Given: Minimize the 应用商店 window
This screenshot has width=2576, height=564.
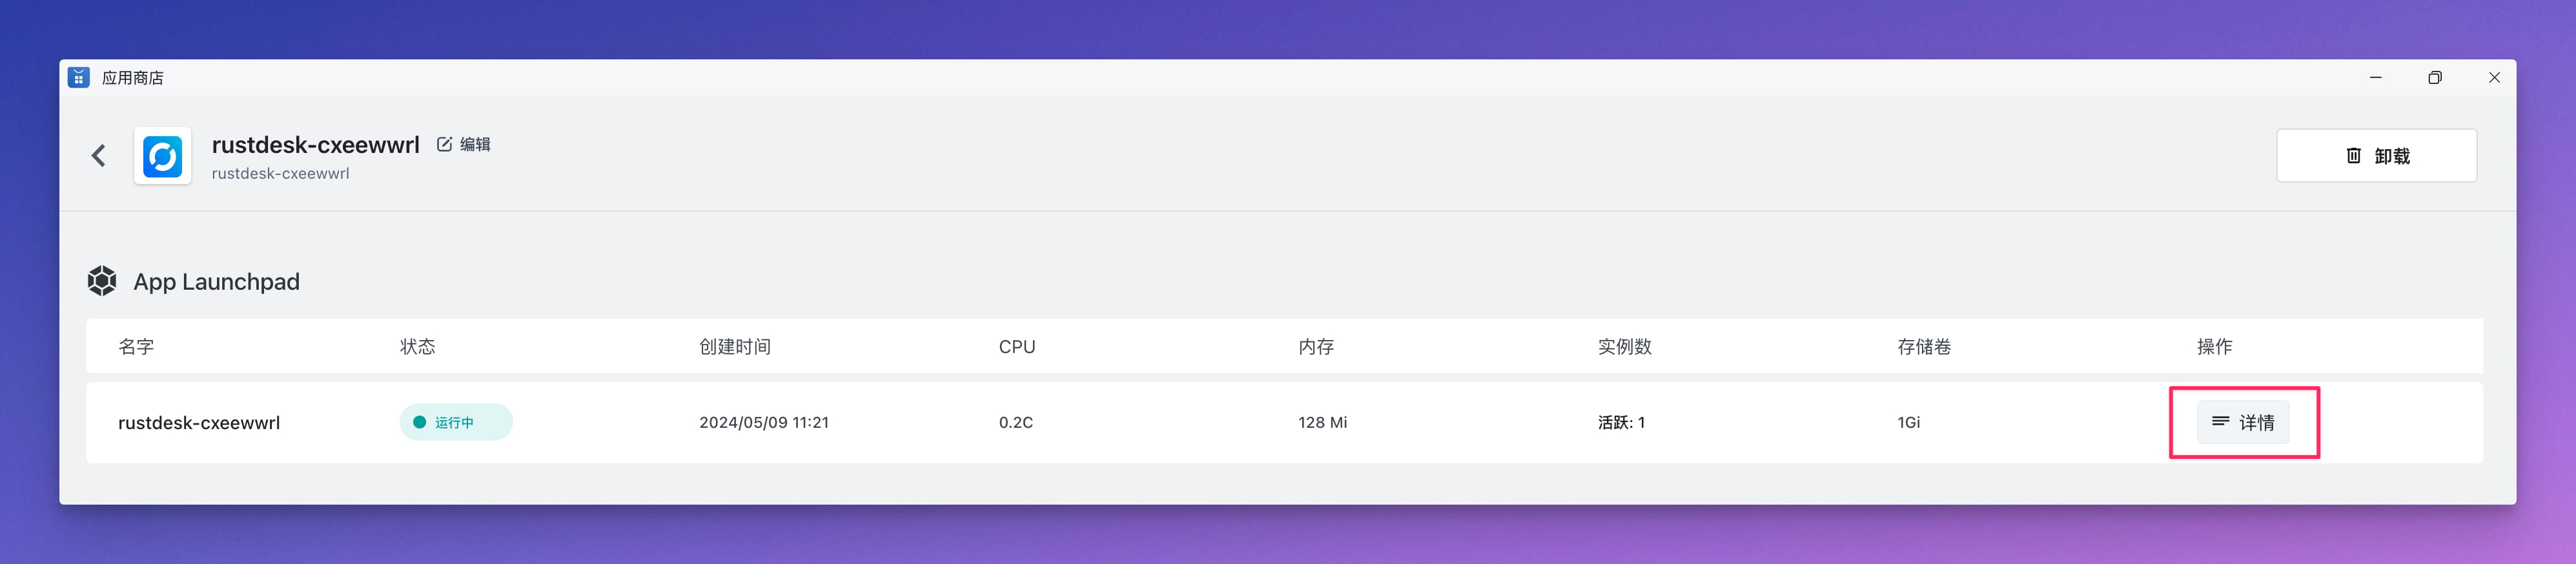Looking at the screenshot, I should (x=2376, y=77).
